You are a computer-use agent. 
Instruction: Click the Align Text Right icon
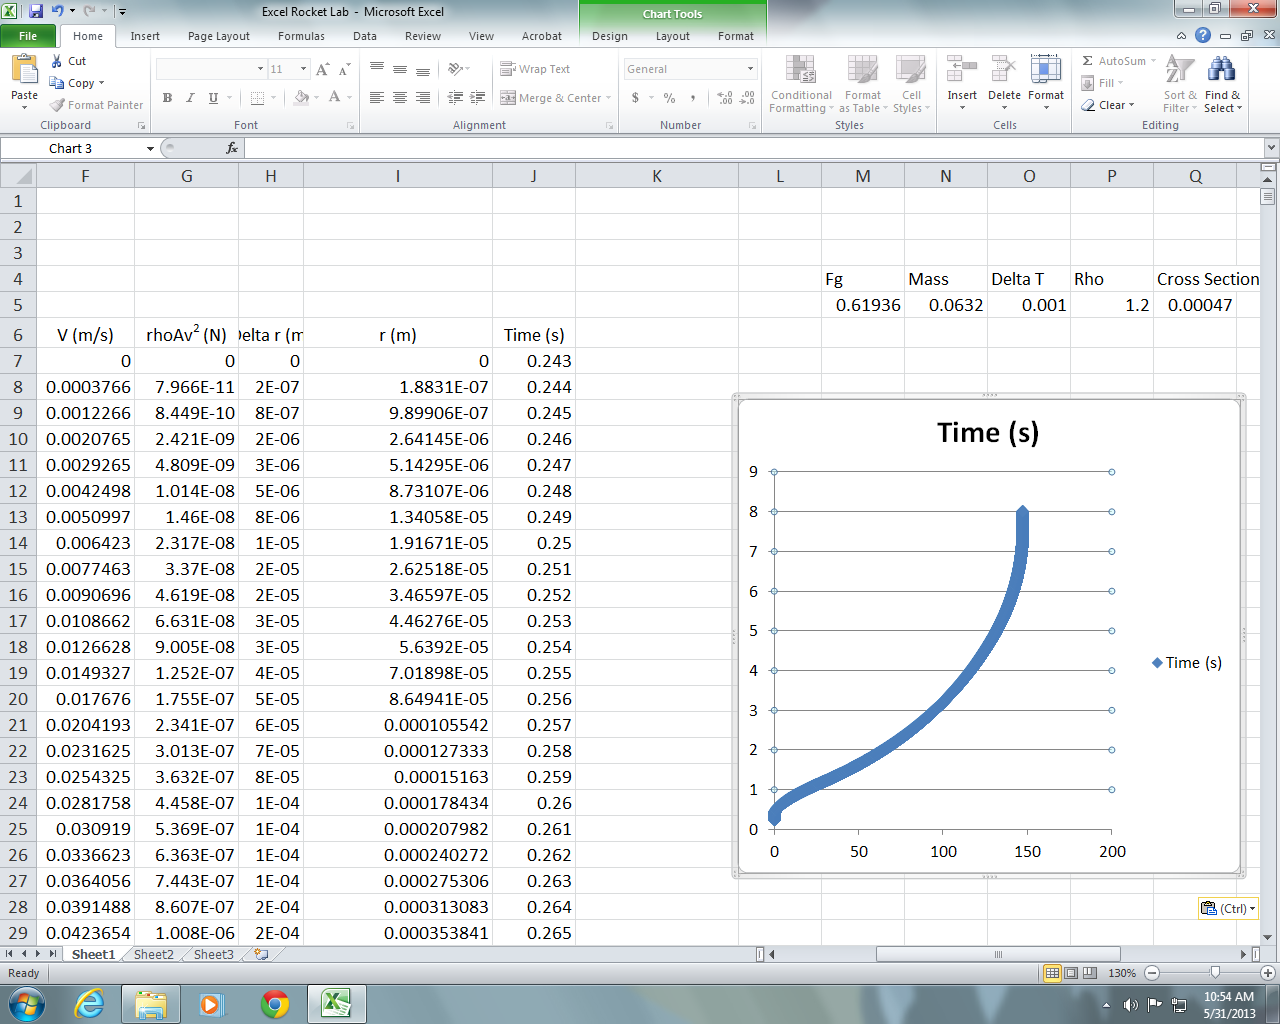pos(423,98)
